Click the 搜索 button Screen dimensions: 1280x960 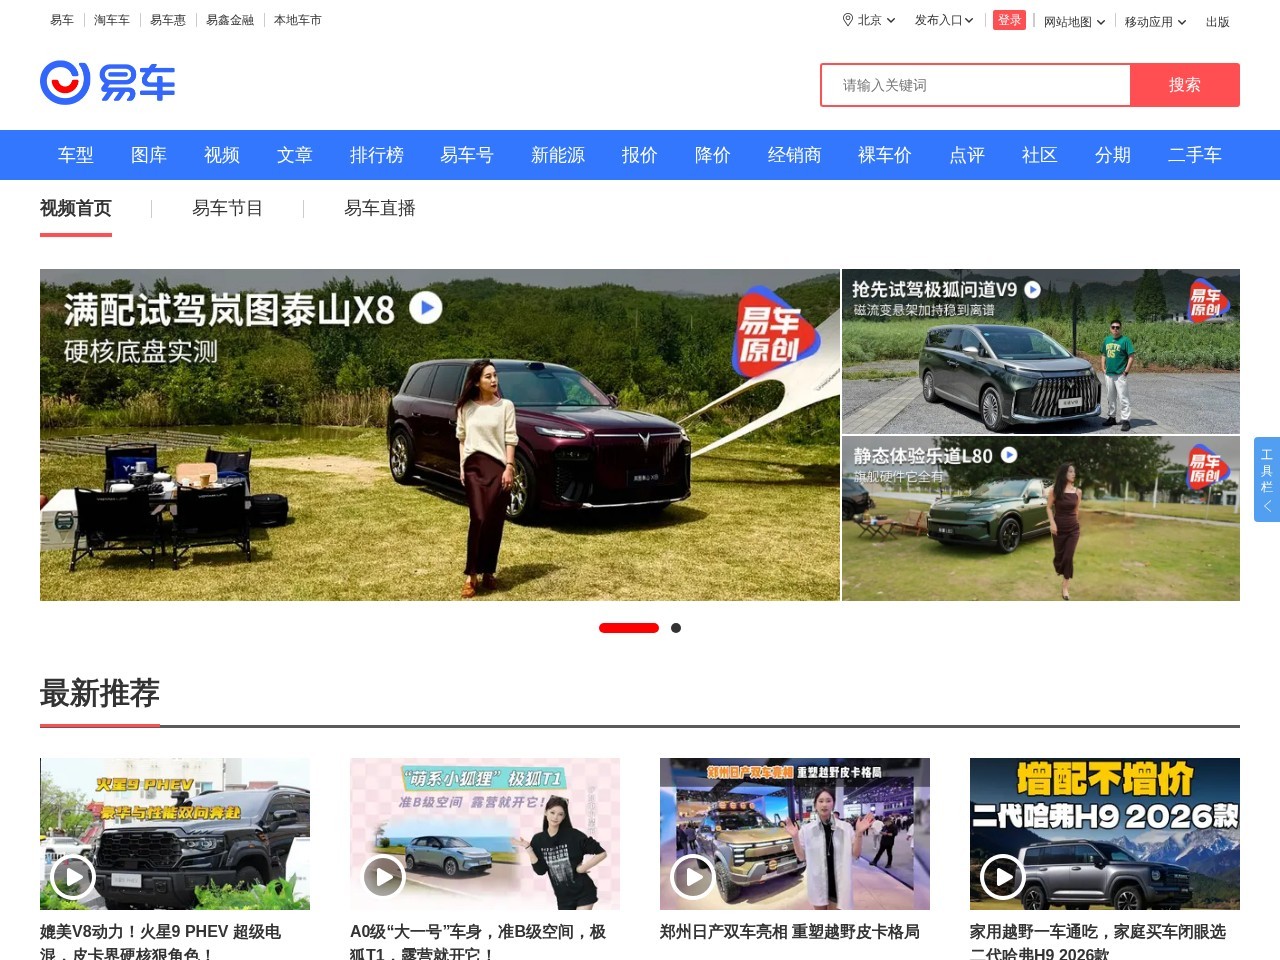[1185, 85]
